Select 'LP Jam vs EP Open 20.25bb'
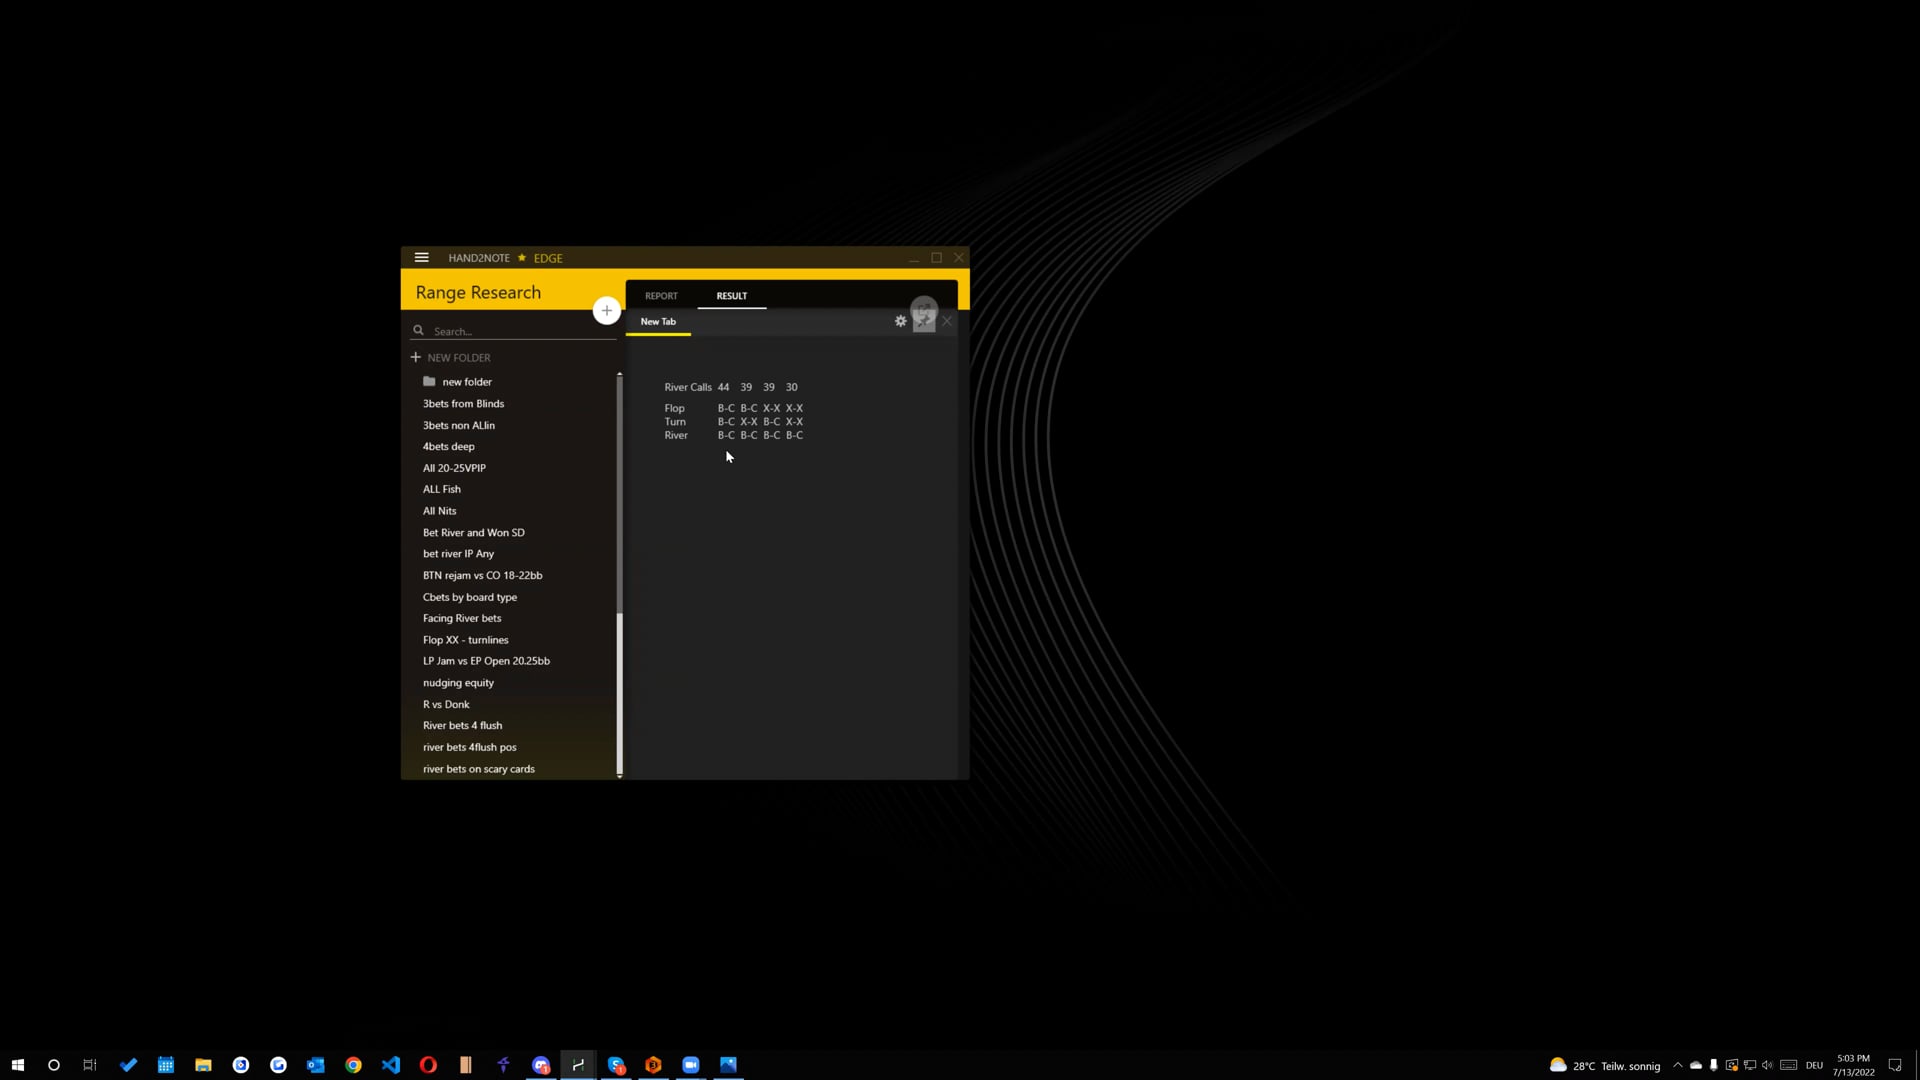1920x1080 pixels. pos(486,661)
